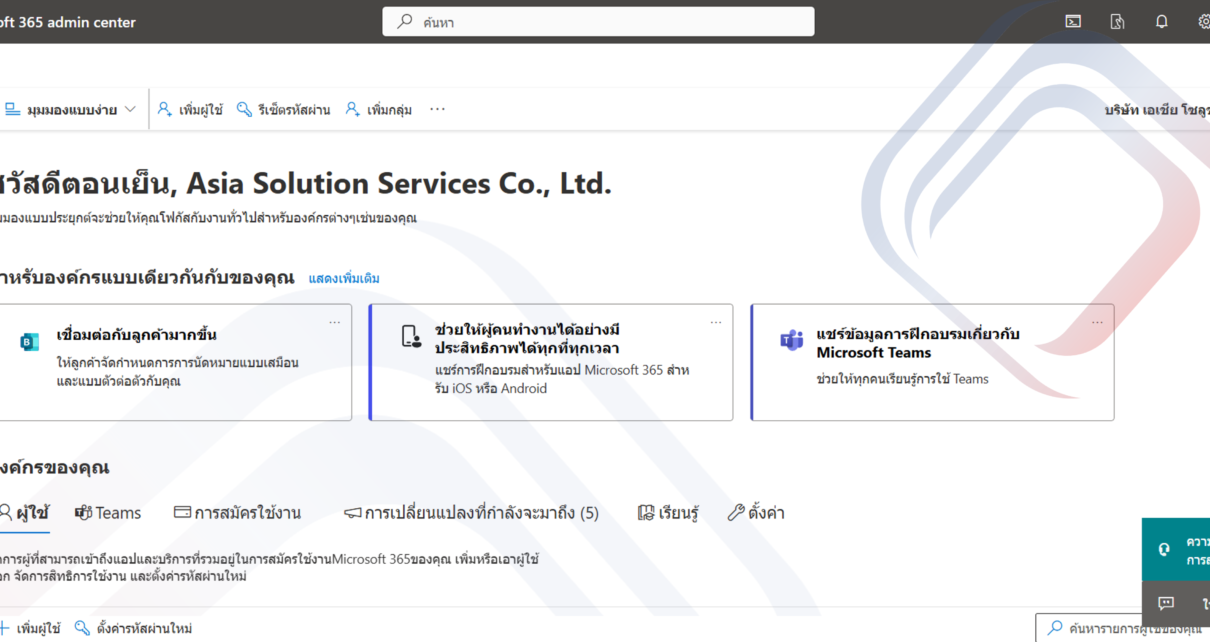Click the Bookings icon on first card

pos(28,342)
